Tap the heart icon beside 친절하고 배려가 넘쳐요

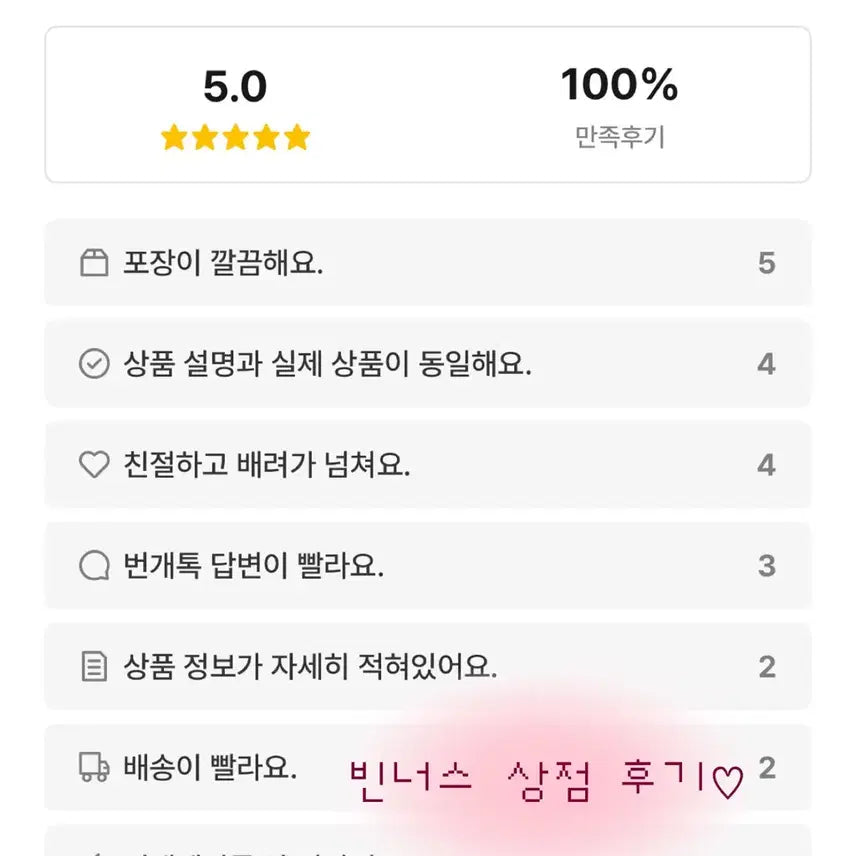pyautogui.click(x=94, y=465)
